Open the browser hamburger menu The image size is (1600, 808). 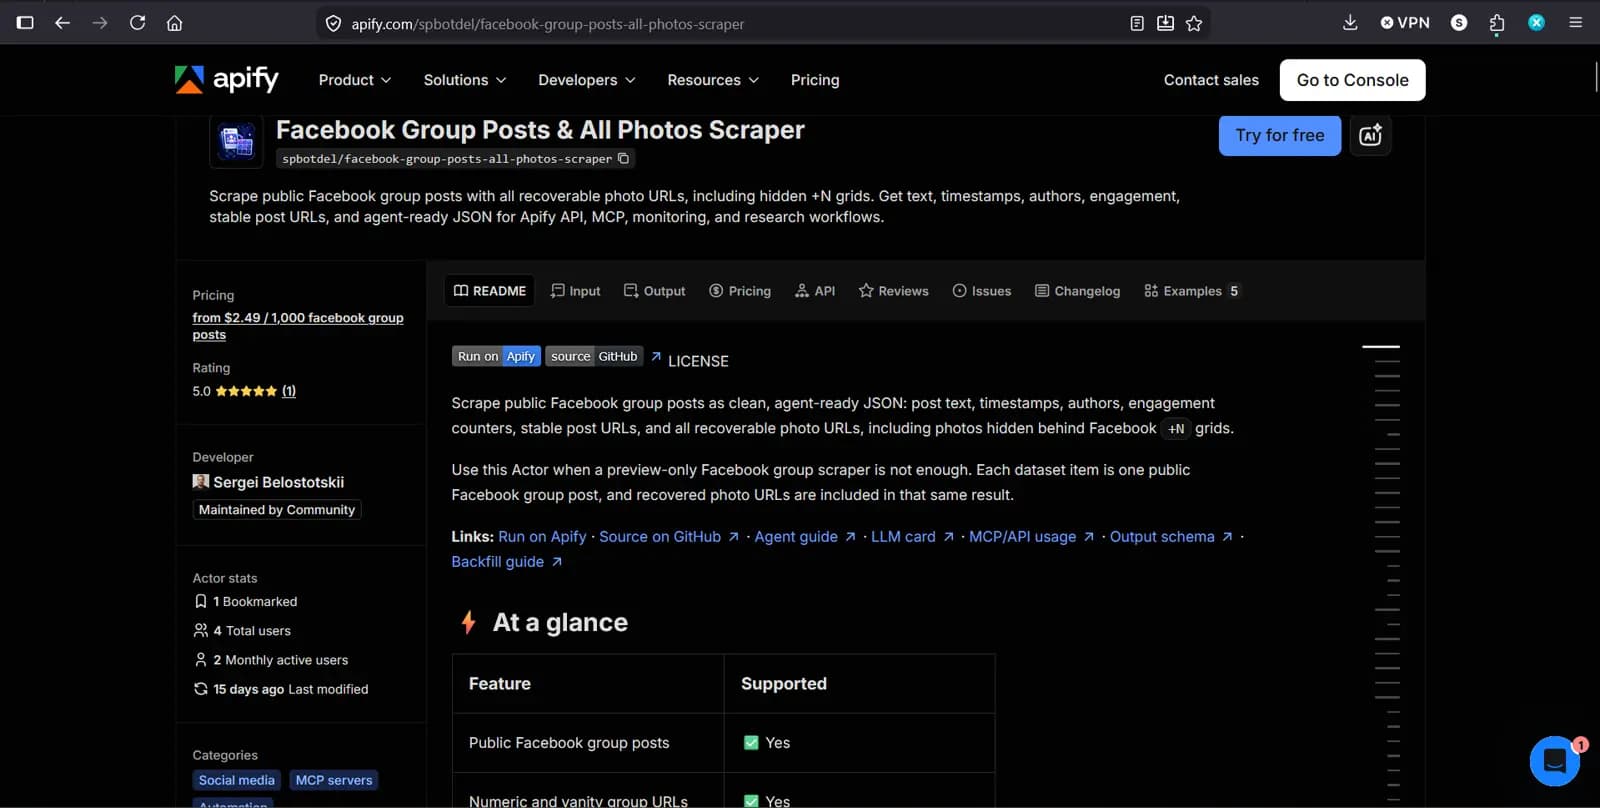[1576, 23]
